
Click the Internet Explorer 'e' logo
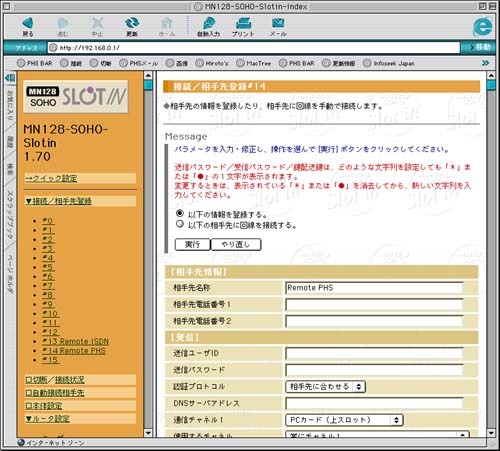[482, 27]
